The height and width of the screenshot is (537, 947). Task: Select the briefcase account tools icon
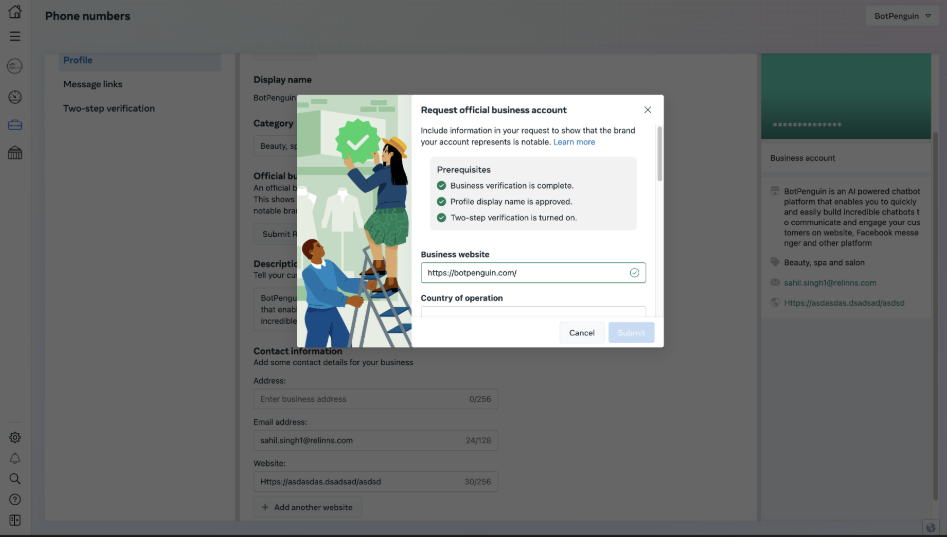click(x=14, y=125)
